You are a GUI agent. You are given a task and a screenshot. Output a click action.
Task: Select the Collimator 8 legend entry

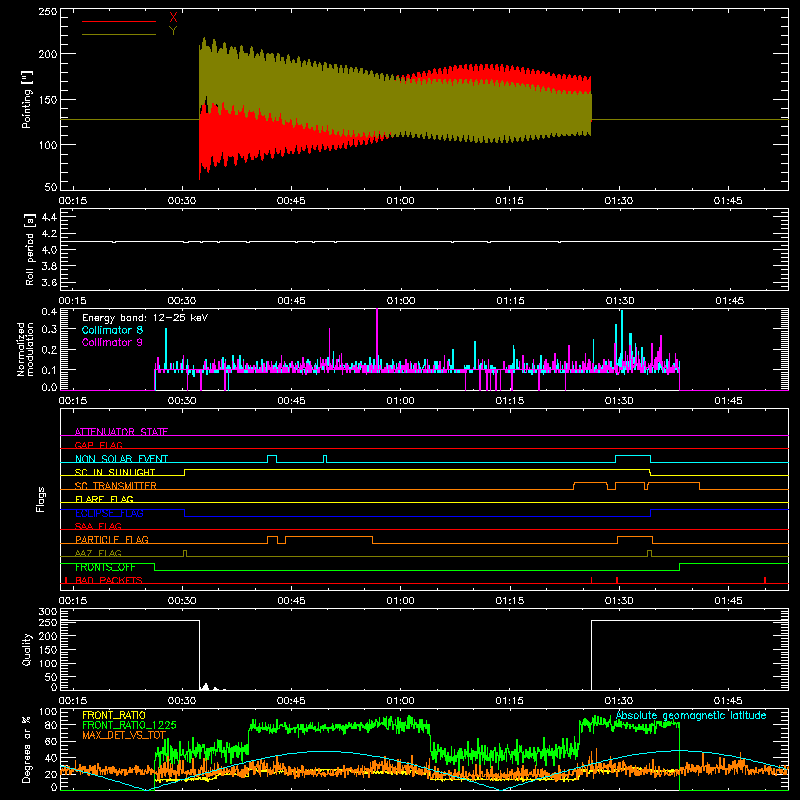click(112, 330)
